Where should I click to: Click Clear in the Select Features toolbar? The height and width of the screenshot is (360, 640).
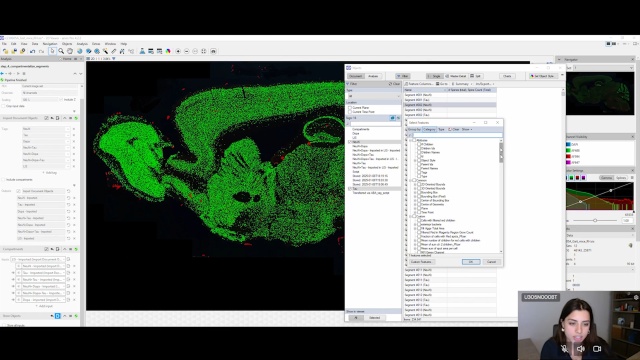(454, 129)
